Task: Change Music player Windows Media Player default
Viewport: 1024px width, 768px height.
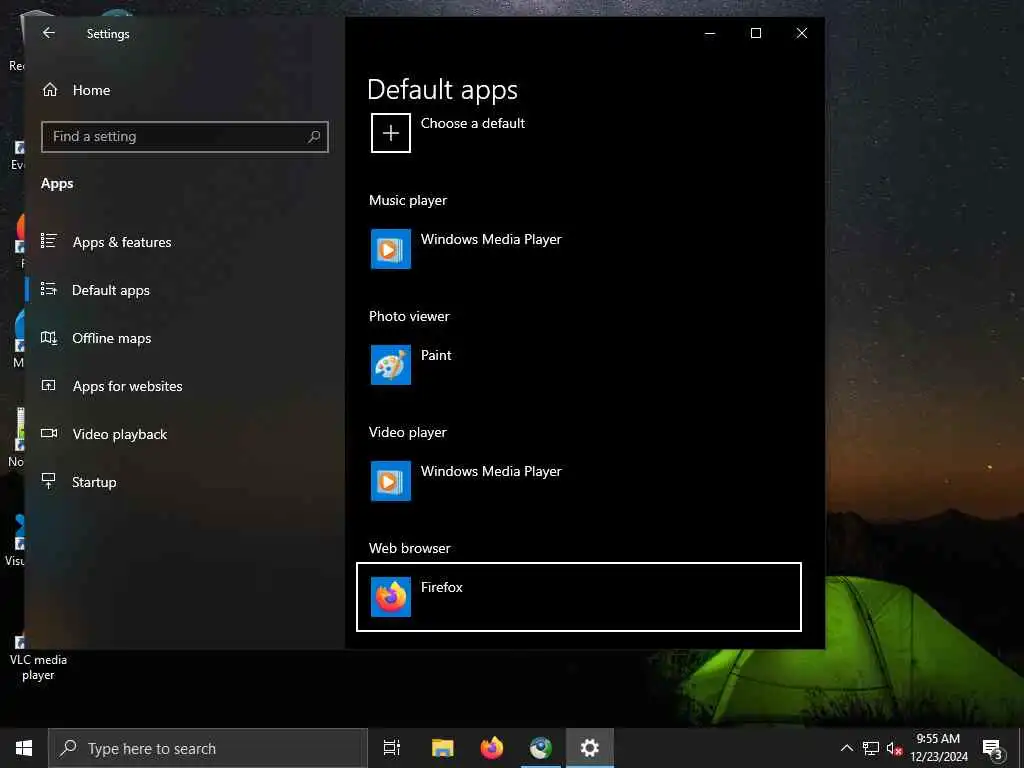Action: pos(579,249)
